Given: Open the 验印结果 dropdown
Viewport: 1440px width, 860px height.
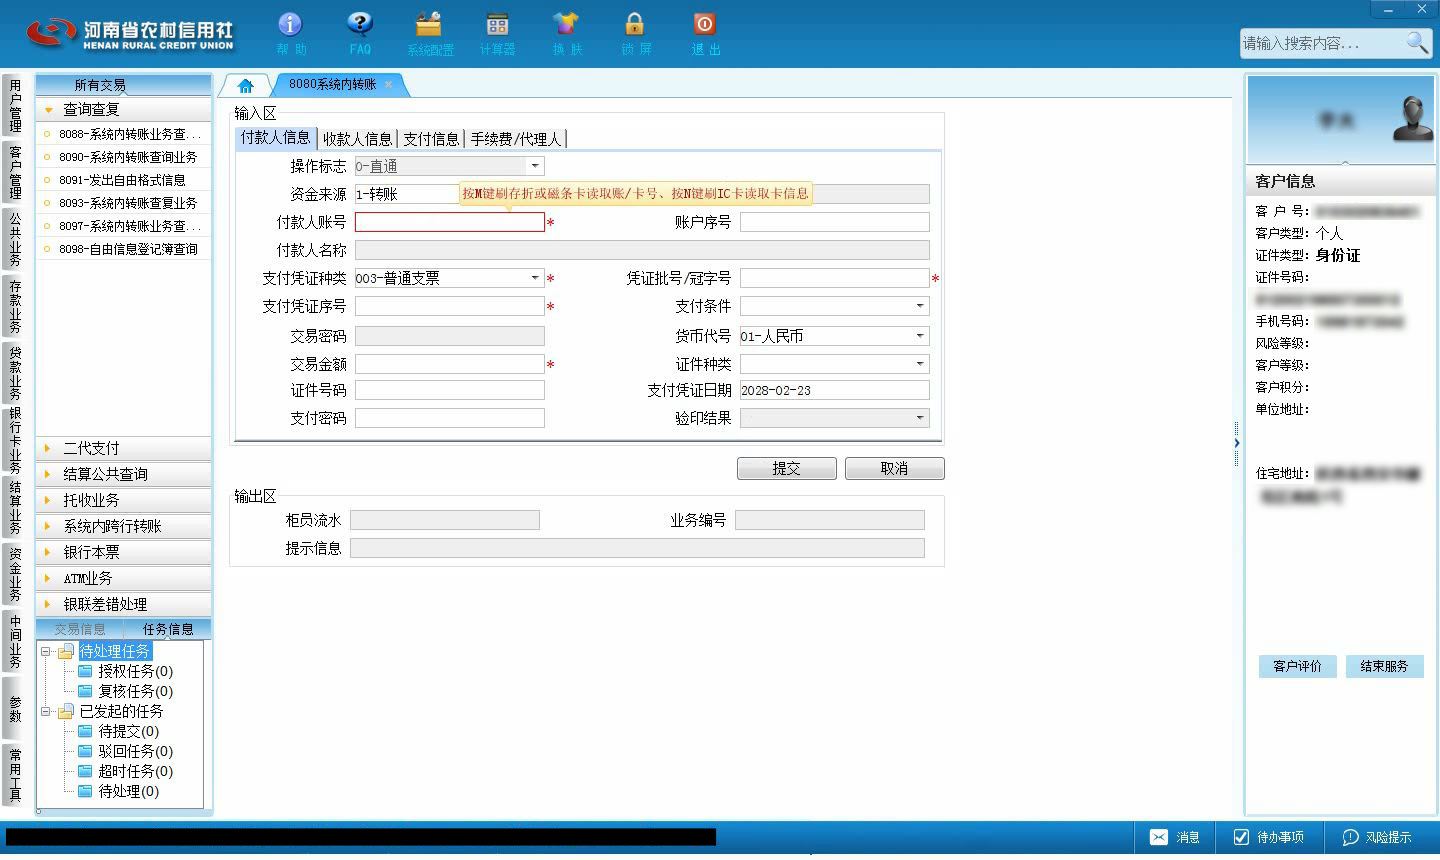Looking at the screenshot, I should click(920, 418).
